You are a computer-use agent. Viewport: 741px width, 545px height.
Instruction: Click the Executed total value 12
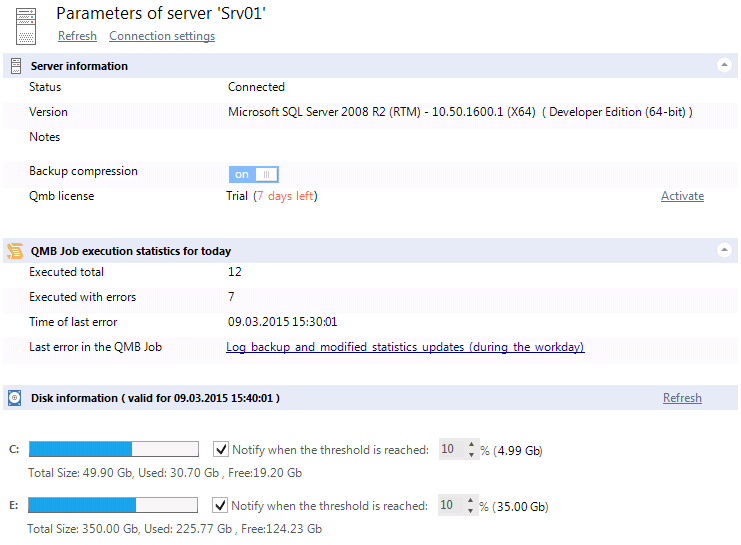pos(234,272)
